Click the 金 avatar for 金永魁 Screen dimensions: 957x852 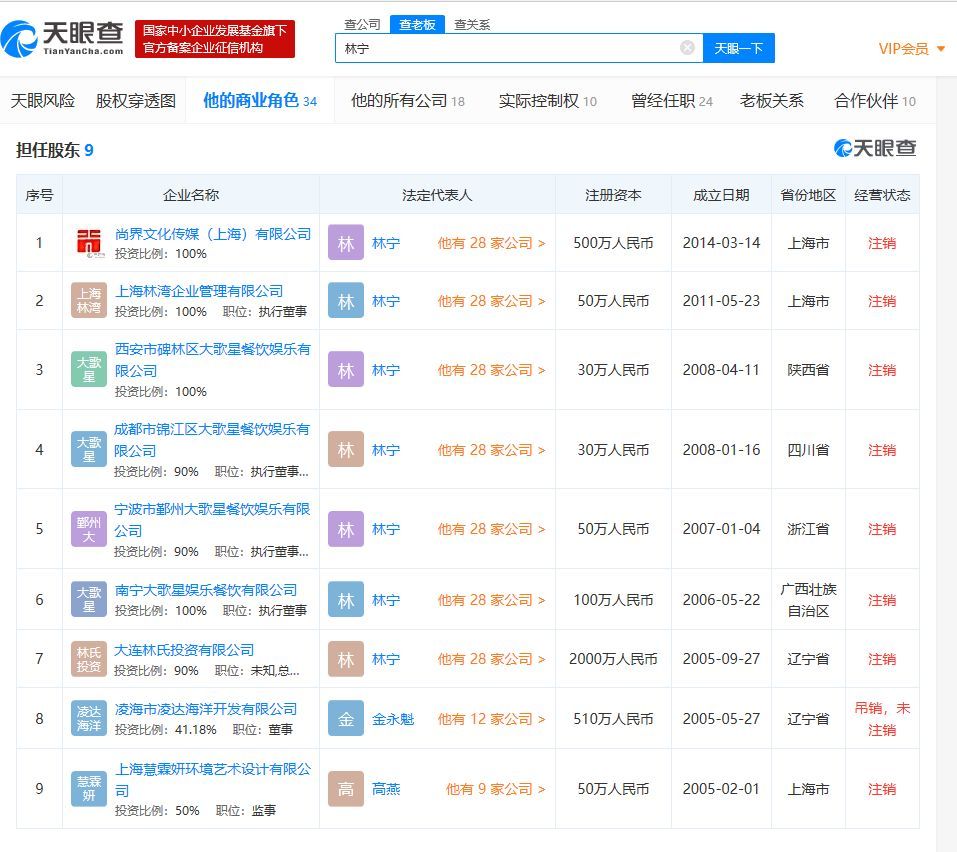coord(346,719)
